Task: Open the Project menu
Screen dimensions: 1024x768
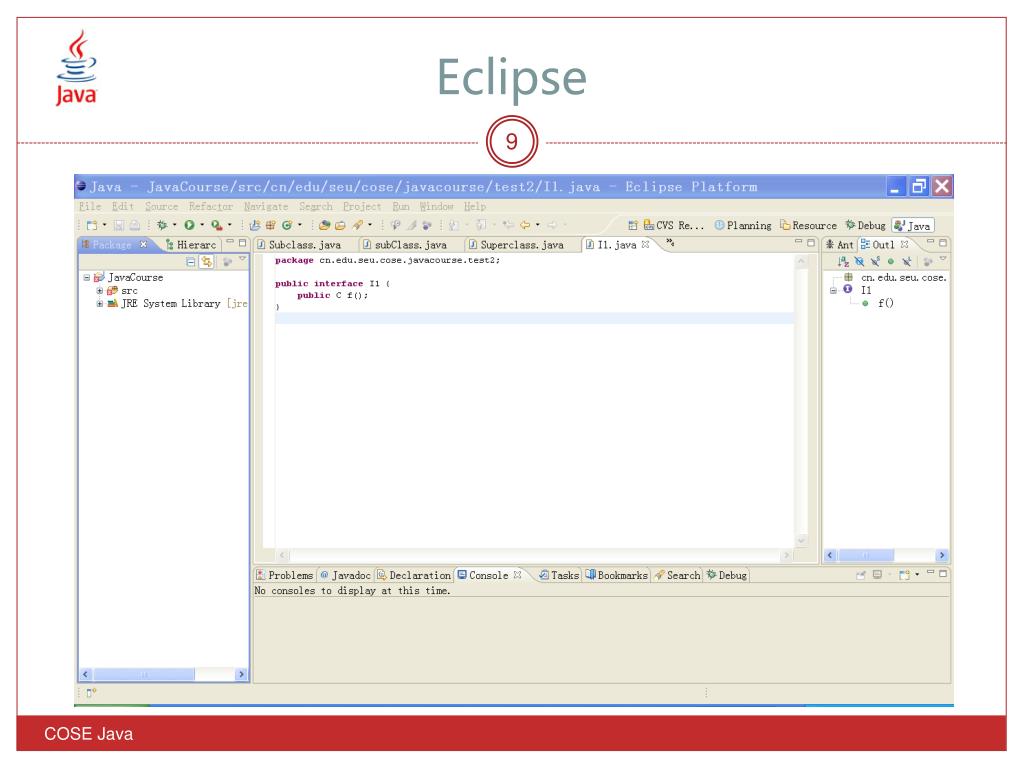Action: [x=362, y=206]
